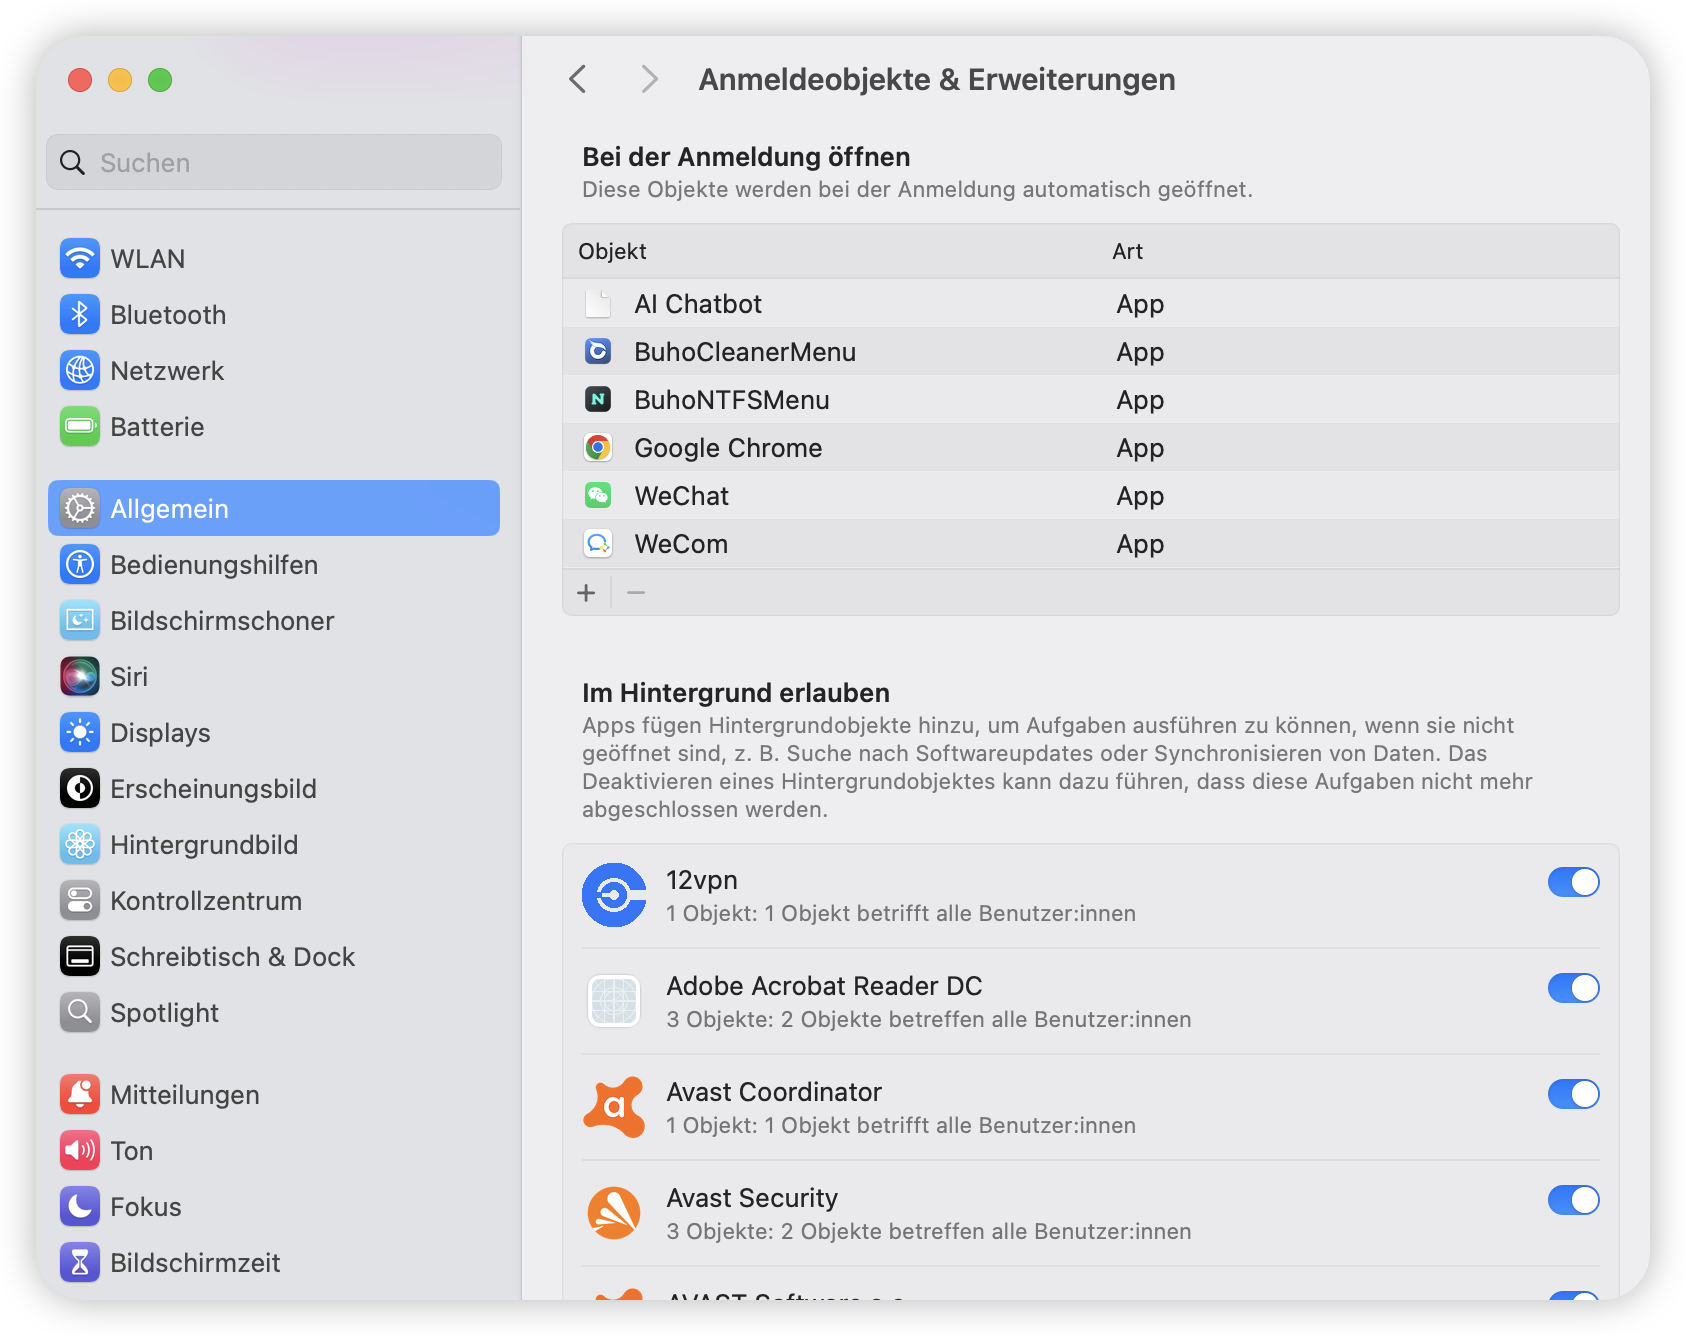Click the Bildschirmzeit hourglass icon
Viewport: 1686px width, 1336px height.
[x=80, y=1262]
